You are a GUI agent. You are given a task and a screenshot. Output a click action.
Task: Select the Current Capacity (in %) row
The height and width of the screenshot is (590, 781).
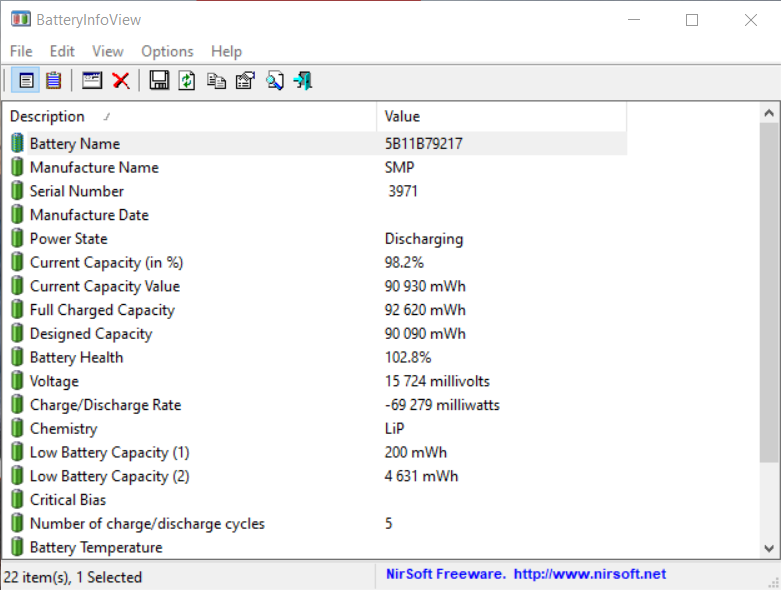click(318, 262)
